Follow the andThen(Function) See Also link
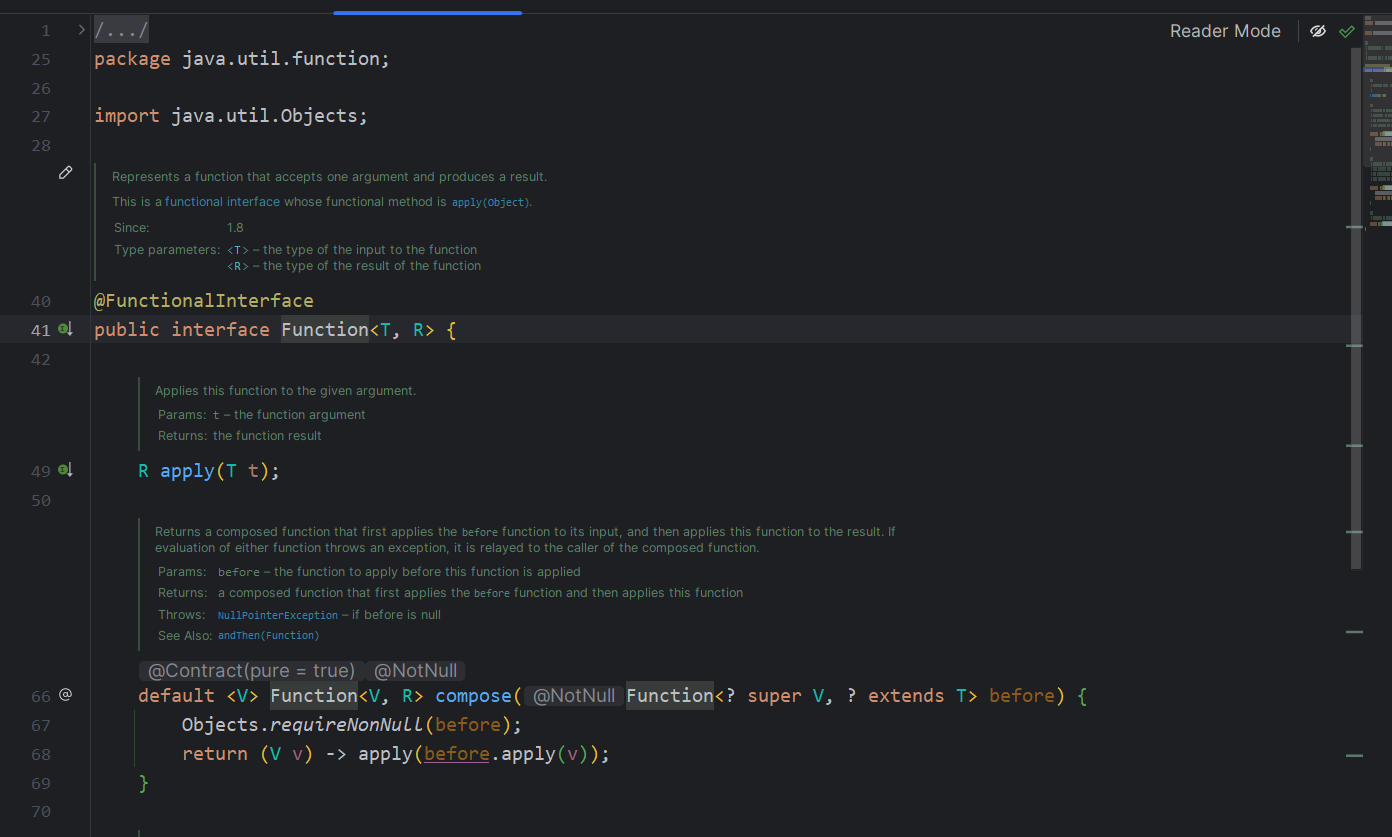The image size is (1392, 837). pyautogui.click(x=268, y=635)
